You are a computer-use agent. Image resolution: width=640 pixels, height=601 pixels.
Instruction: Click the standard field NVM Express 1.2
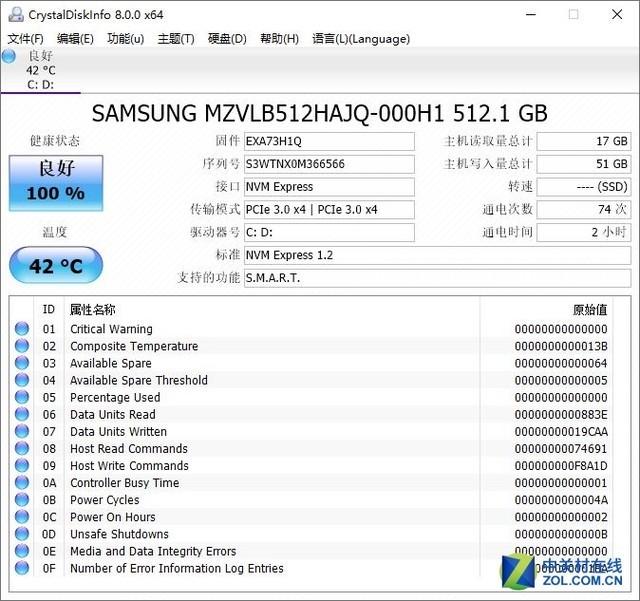click(438, 256)
